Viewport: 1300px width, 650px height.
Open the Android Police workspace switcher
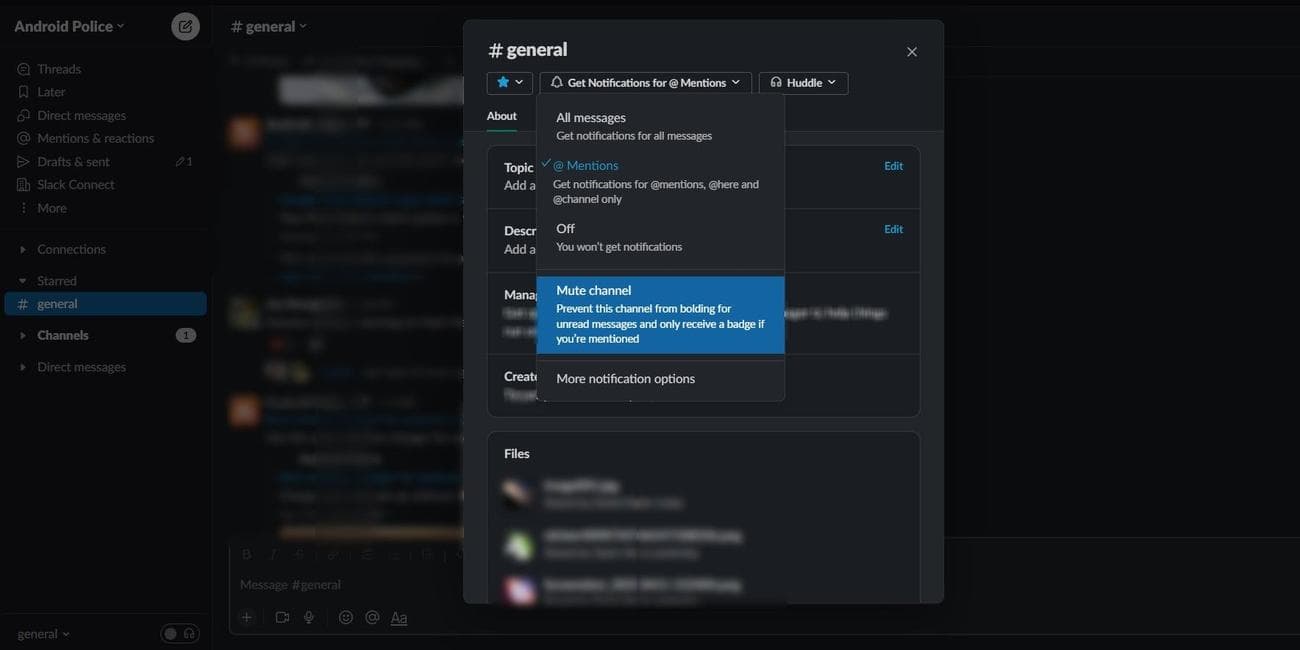(65, 26)
